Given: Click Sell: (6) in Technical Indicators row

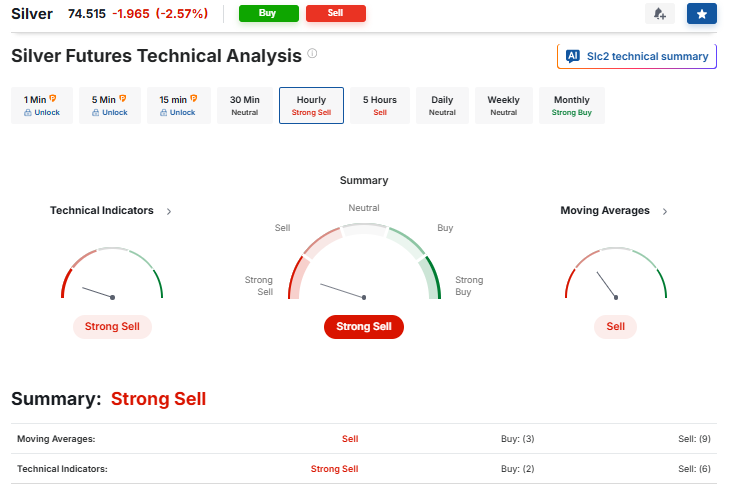Looking at the screenshot, I should click(x=694, y=469).
